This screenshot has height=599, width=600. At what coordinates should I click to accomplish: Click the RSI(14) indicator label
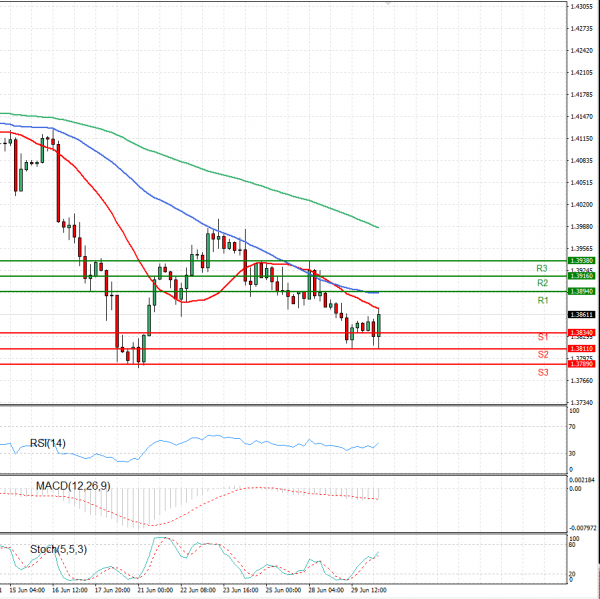[48, 443]
